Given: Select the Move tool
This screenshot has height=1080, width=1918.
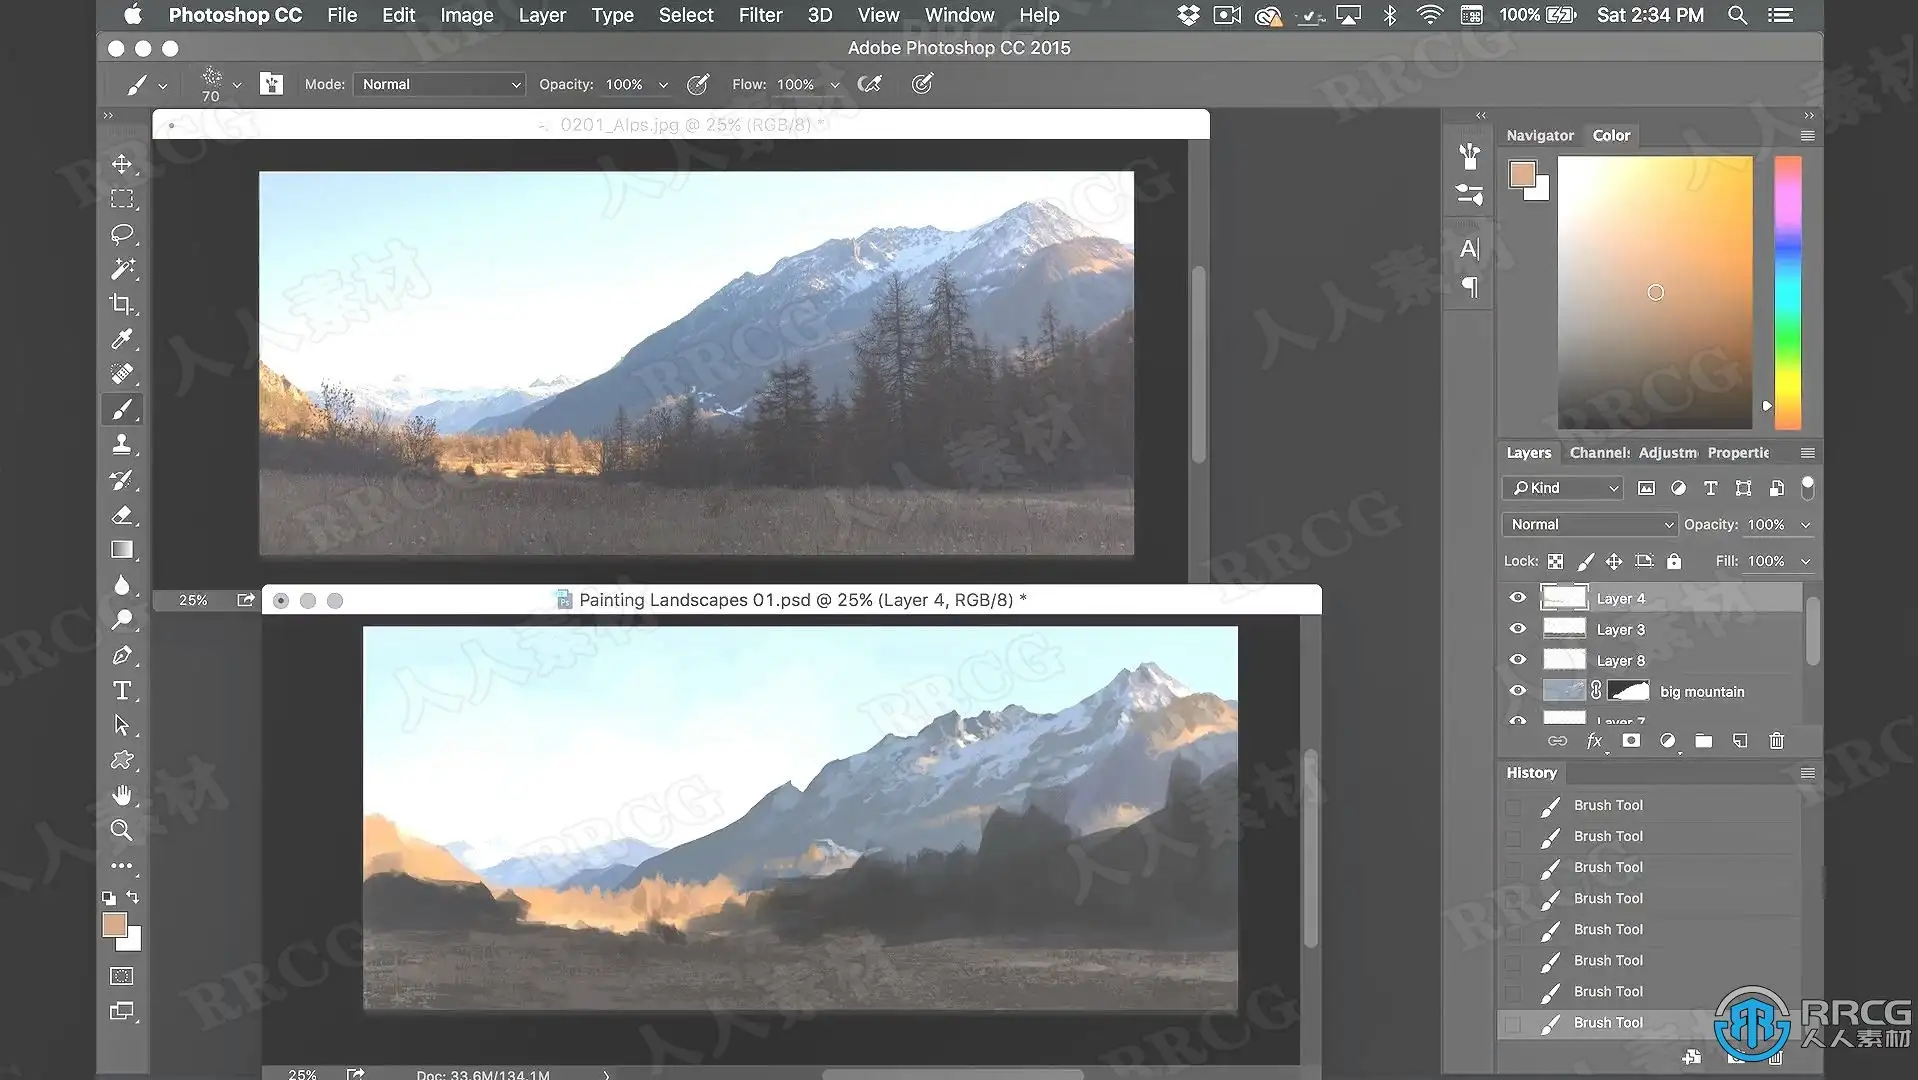Looking at the screenshot, I should (x=122, y=163).
